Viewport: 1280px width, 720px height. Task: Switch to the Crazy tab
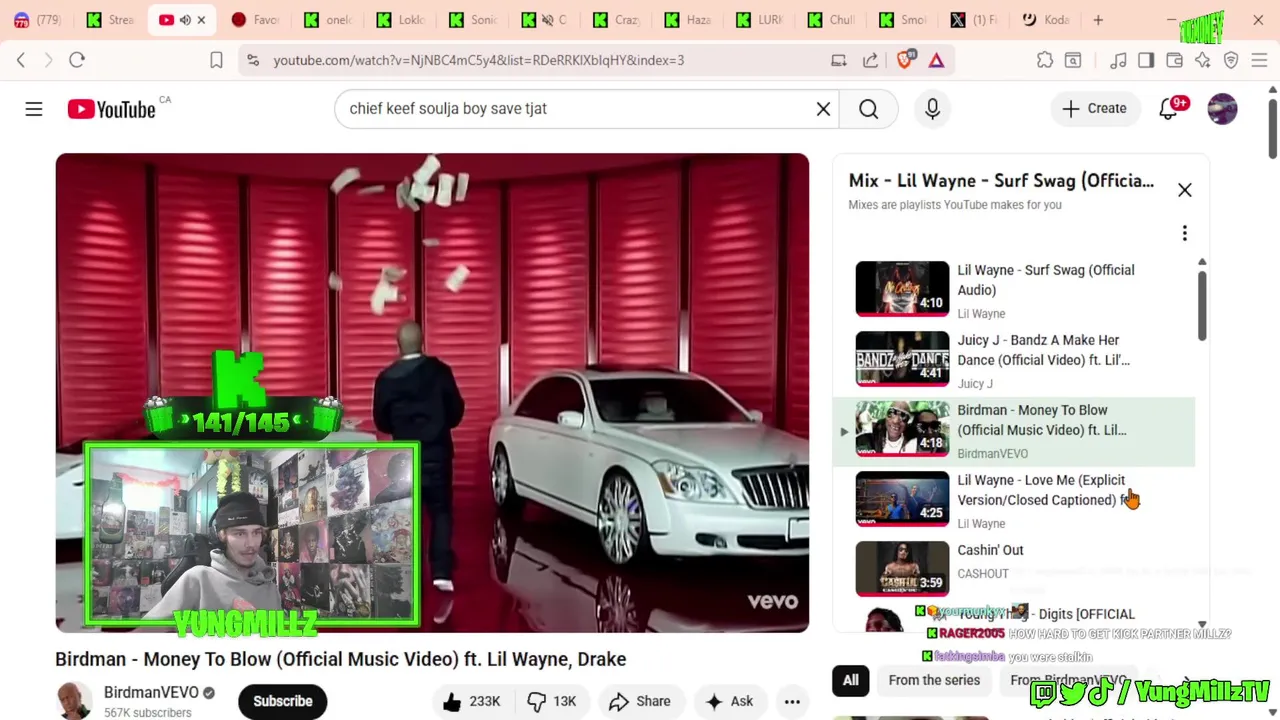(618, 20)
